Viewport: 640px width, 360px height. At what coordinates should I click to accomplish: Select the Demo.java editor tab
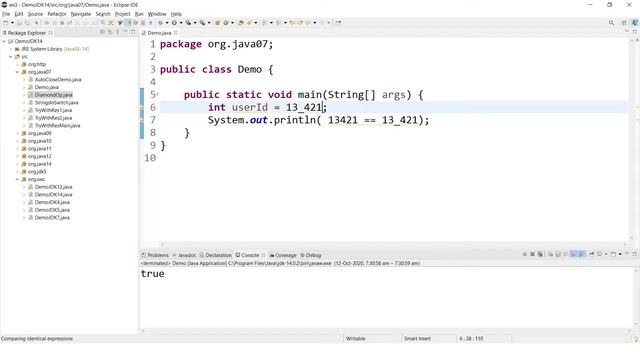coord(159,33)
